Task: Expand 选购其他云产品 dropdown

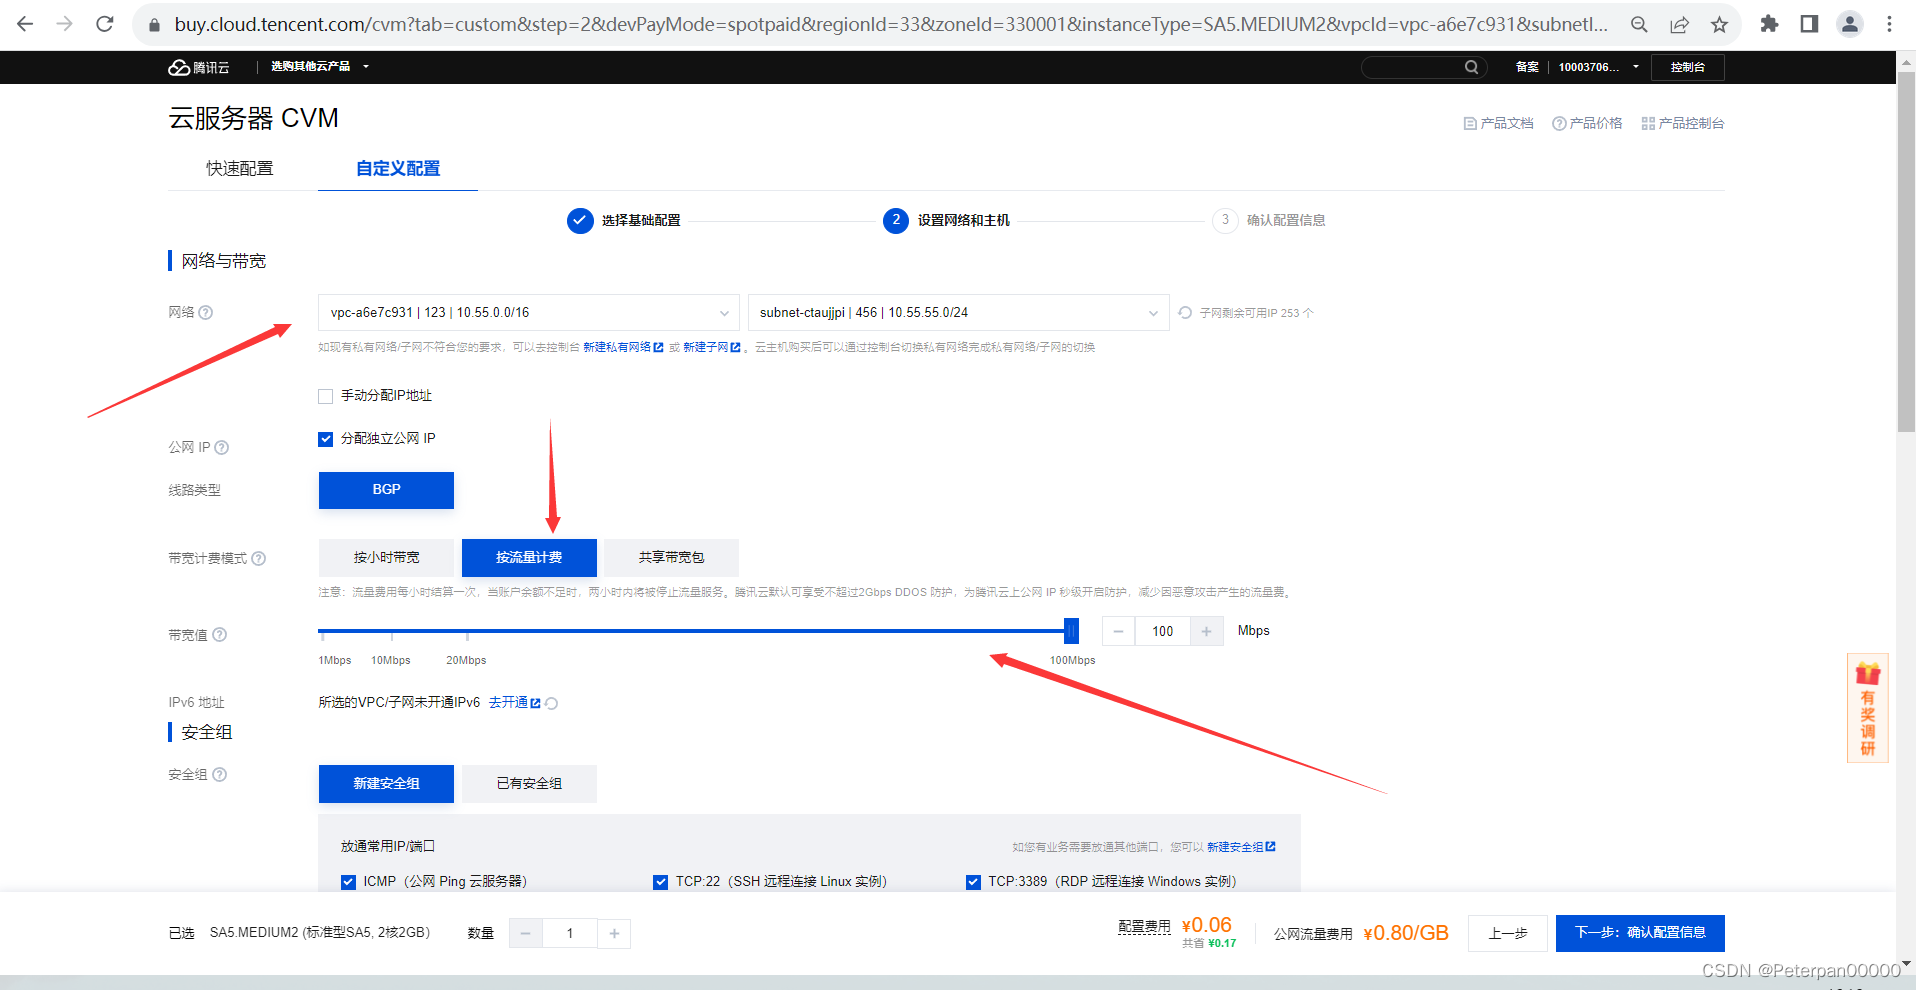Action: tap(320, 67)
